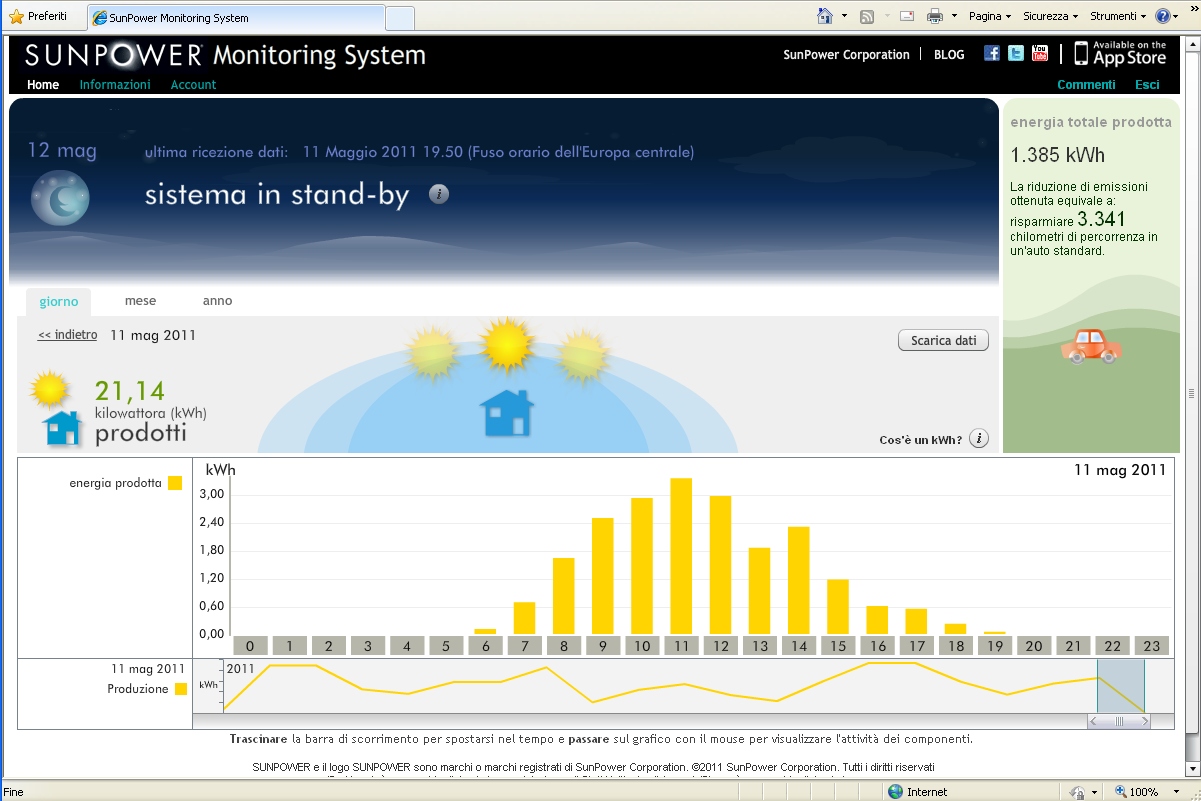Open the zoom level dropdown arrow

[1174, 792]
